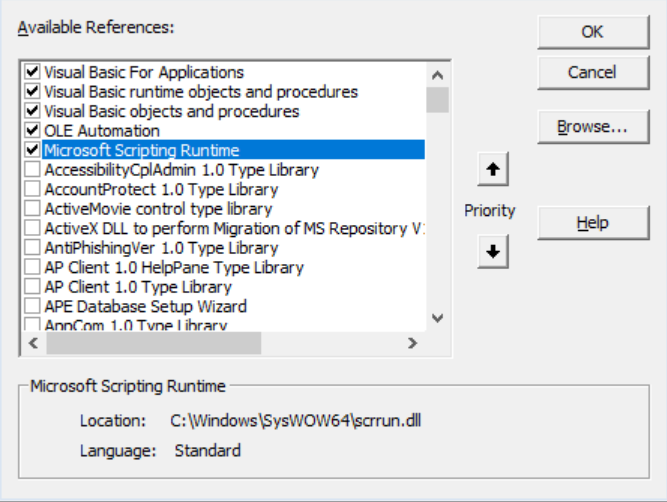The image size is (667, 502).
Task: Select AP Client 1.0 HelpPane Type Library
Action: pos(173,268)
